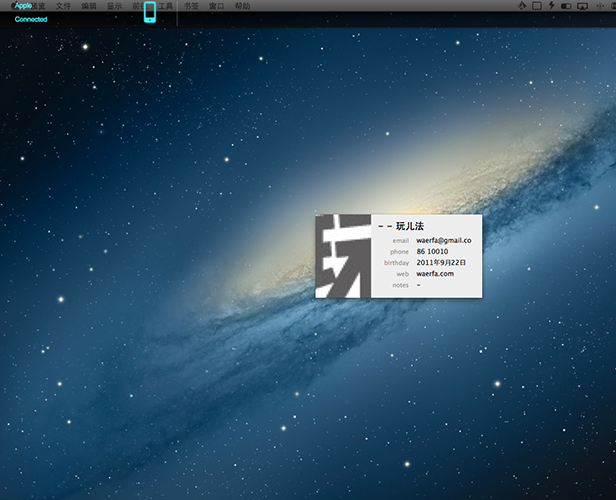Click the cyan phone icon in menu bar
The width and height of the screenshot is (616, 500).
click(150, 11)
